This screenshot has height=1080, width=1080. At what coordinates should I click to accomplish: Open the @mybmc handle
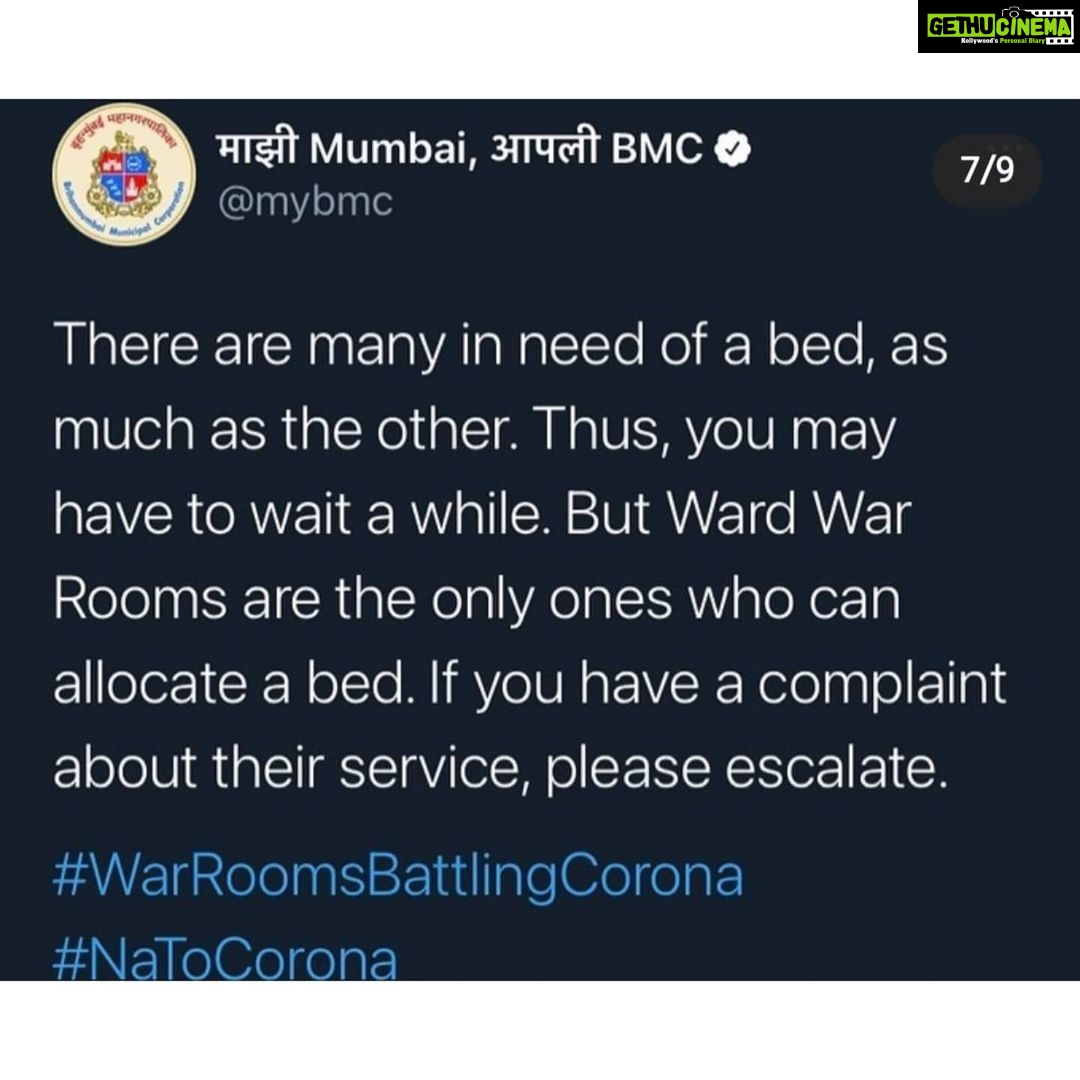pos(305,202)
